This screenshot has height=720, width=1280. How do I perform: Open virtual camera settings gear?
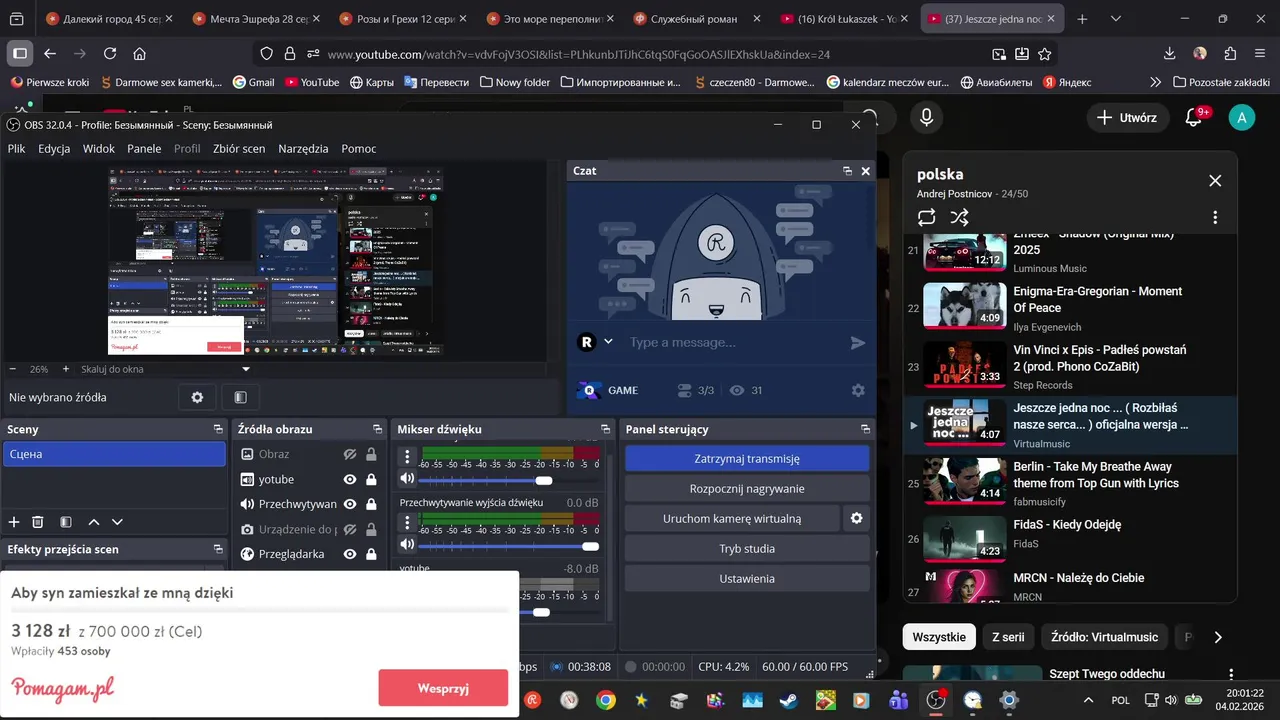[856, 518]
